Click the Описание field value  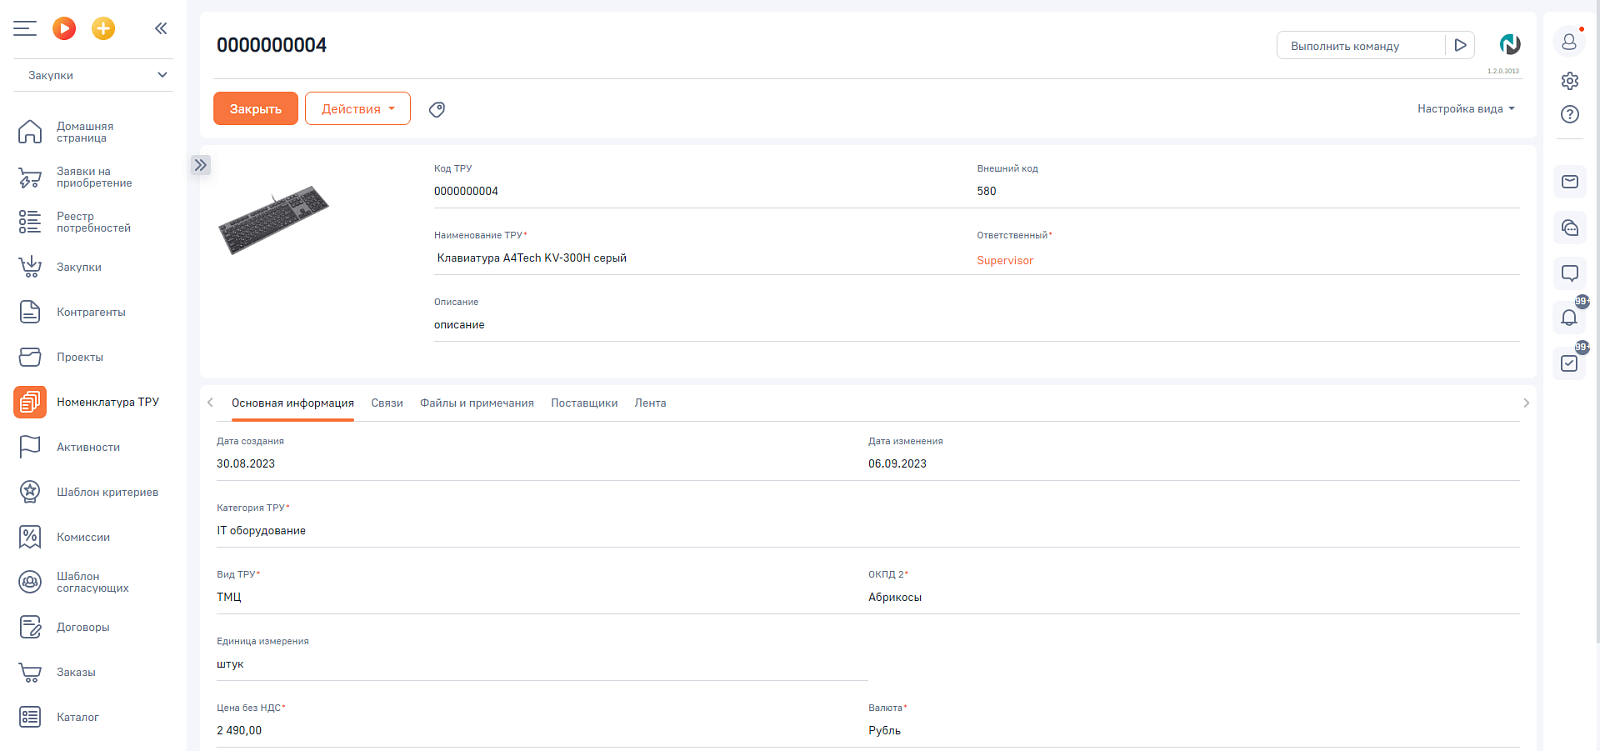459,325
